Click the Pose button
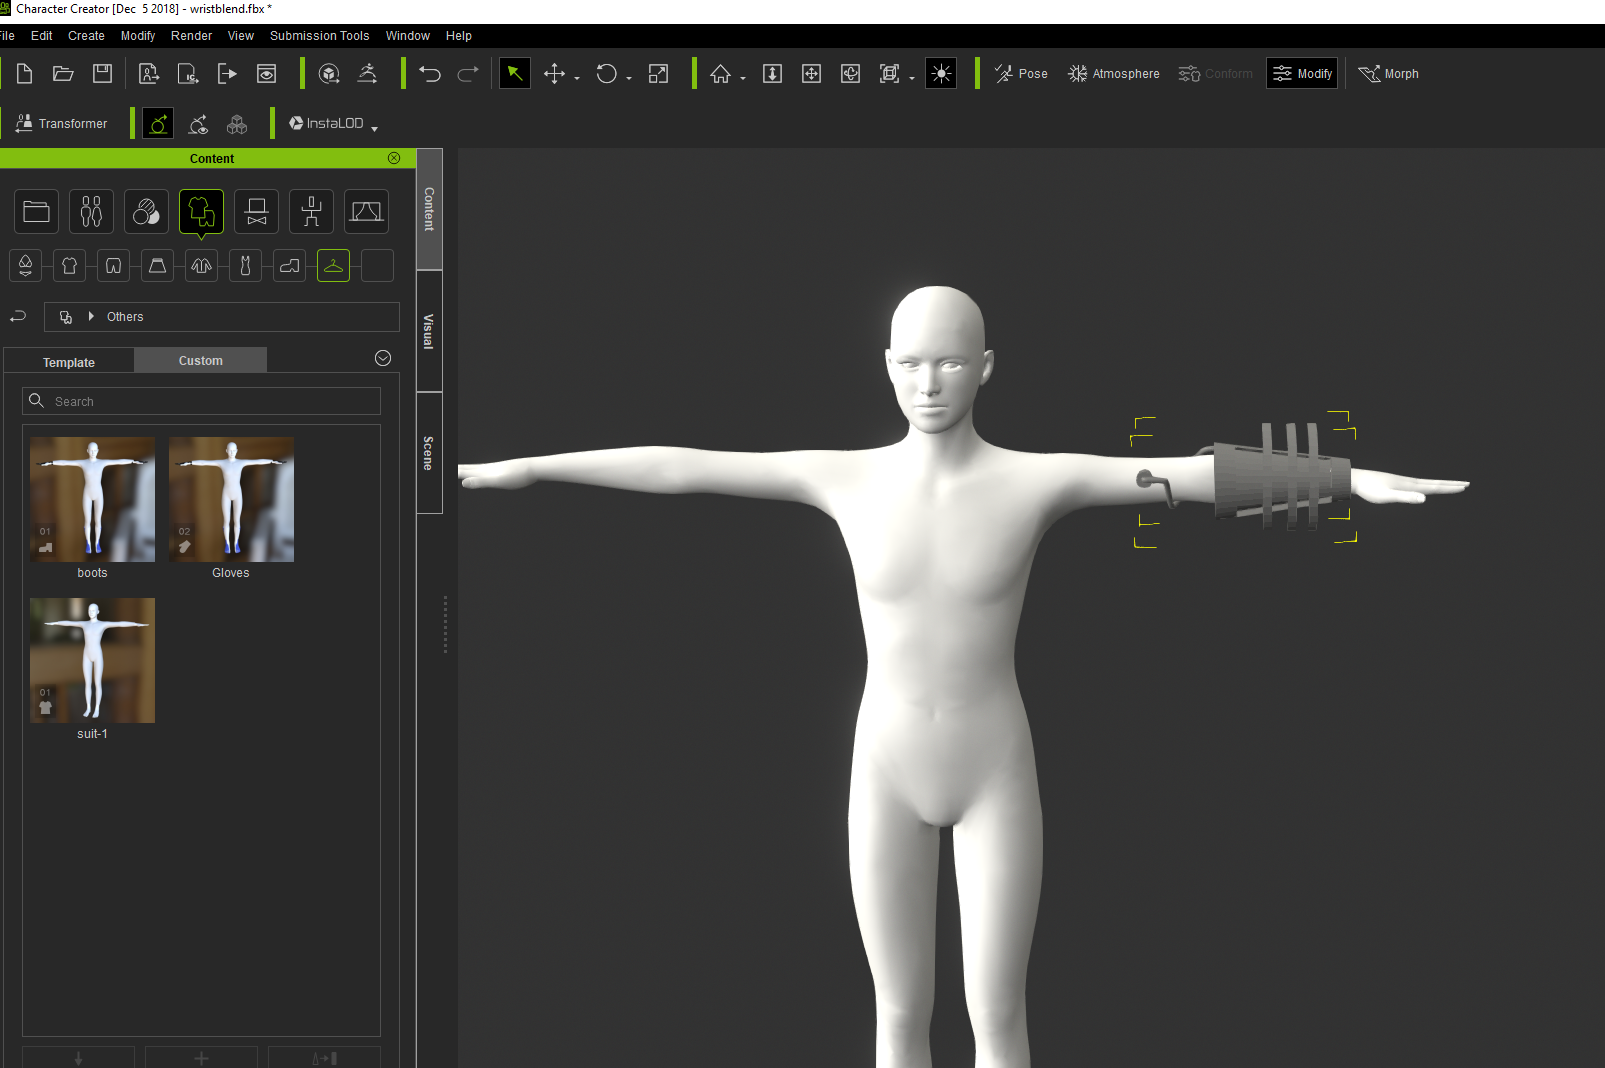 1021,73
